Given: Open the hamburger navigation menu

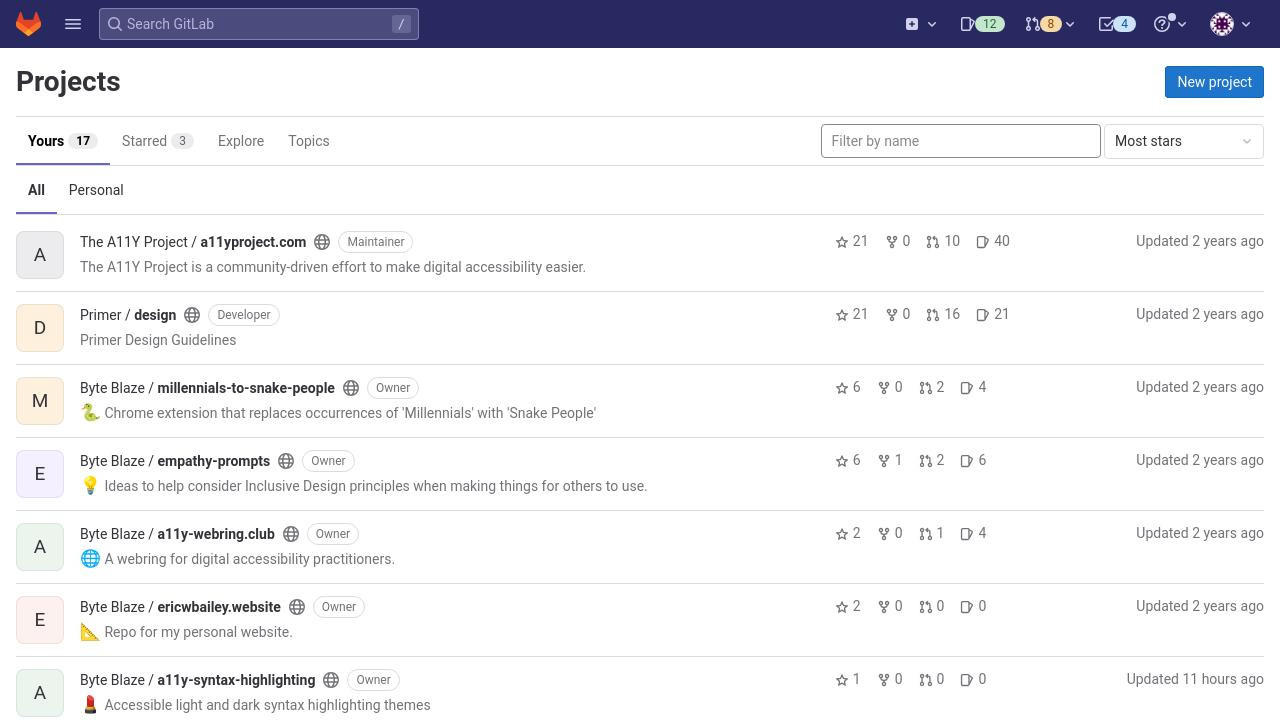Looking at the screenshot, I should 73,24.
